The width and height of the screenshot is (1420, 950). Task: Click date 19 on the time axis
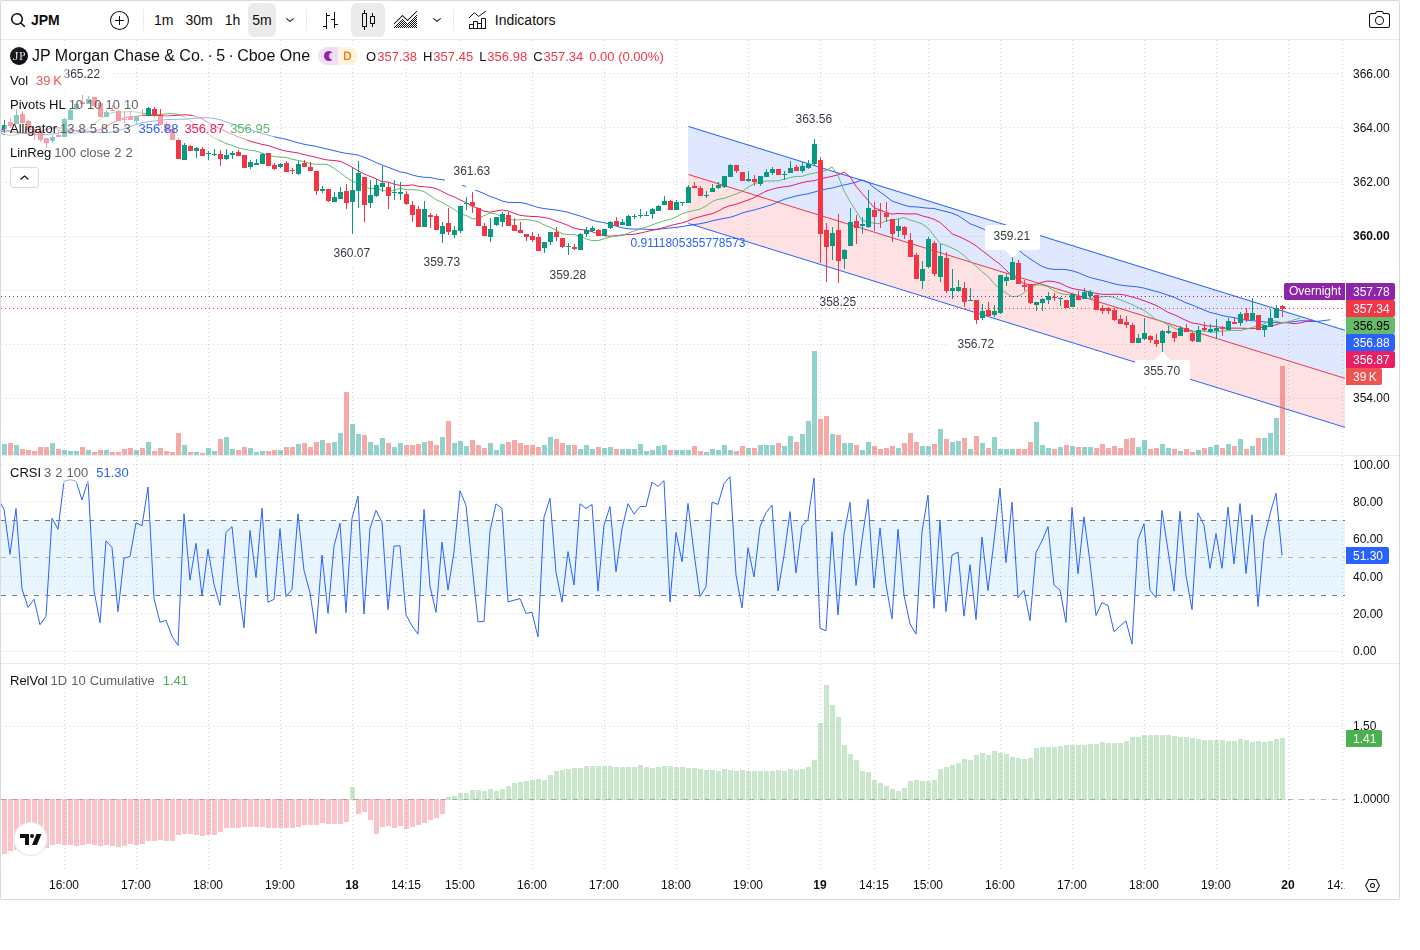820,885
